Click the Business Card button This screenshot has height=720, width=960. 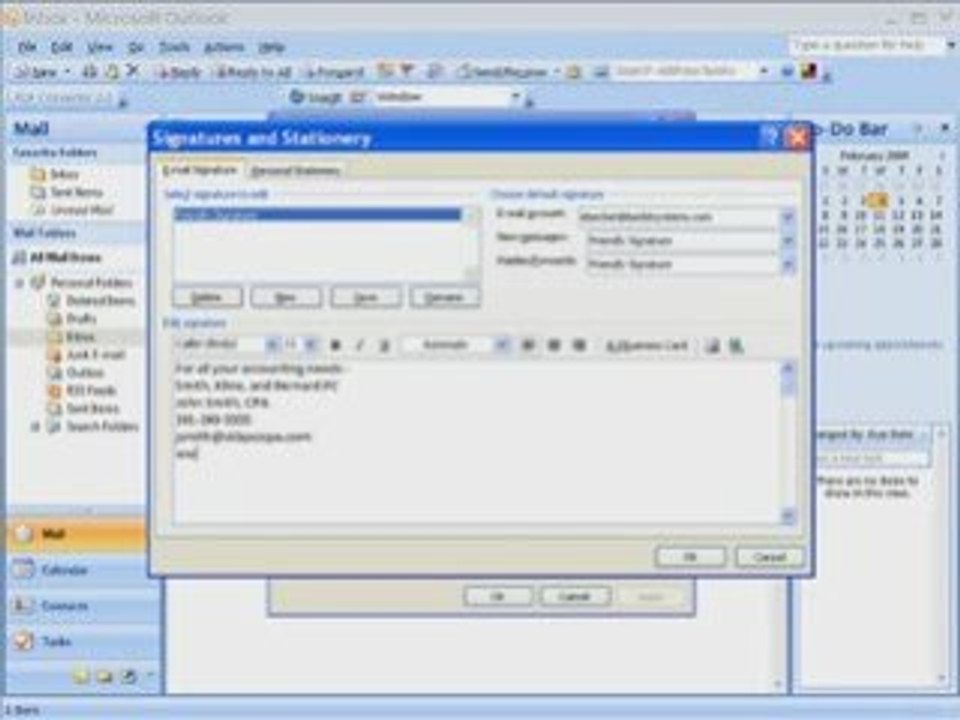(x=647, y=346)
